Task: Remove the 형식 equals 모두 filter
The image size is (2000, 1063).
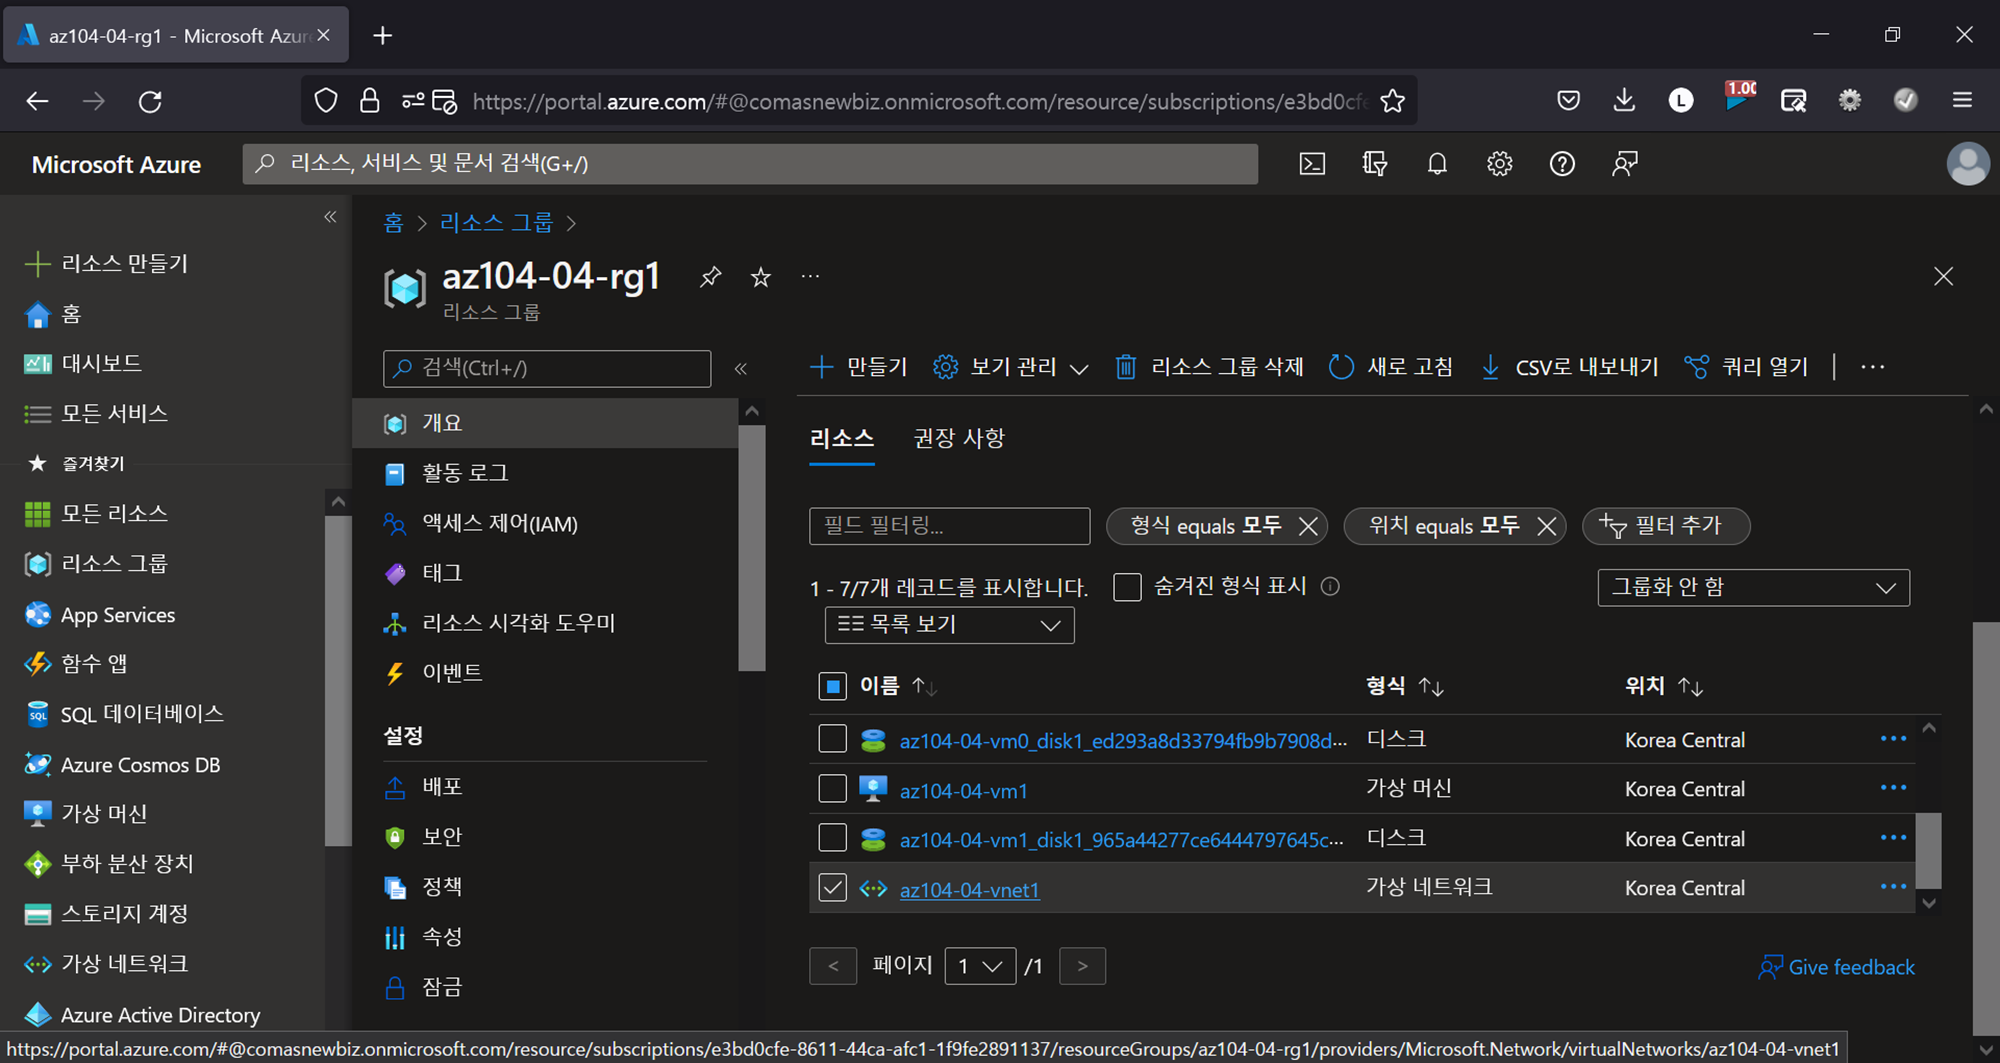Action: [1307, 526]
